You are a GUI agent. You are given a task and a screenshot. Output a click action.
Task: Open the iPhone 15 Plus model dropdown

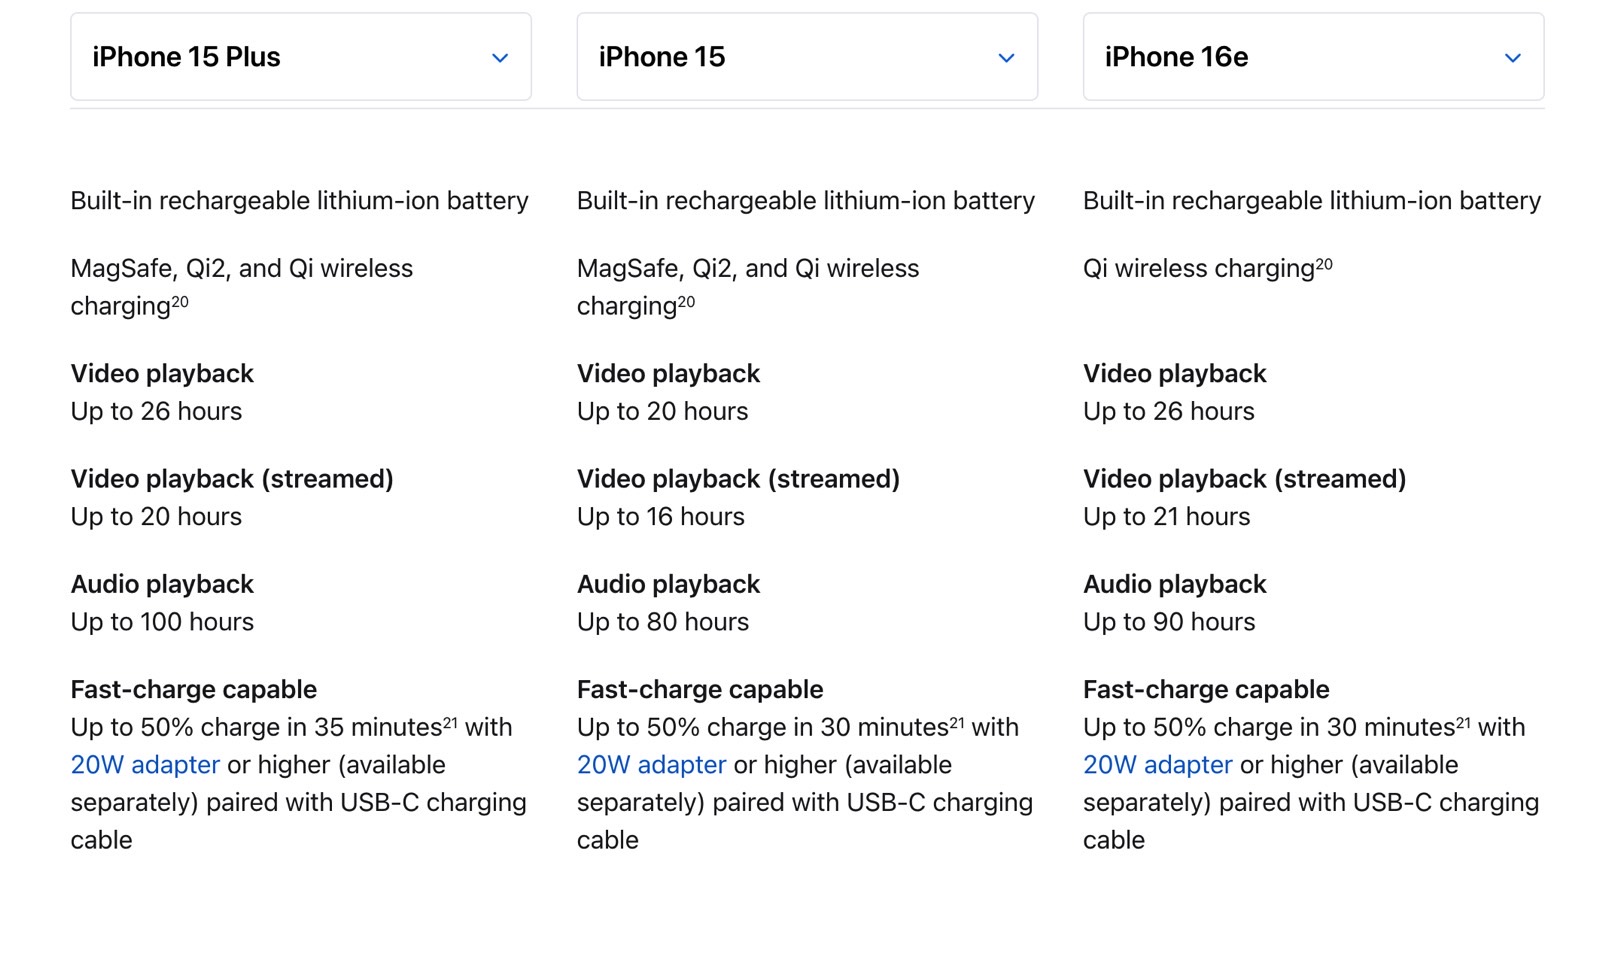pos(300,57)
